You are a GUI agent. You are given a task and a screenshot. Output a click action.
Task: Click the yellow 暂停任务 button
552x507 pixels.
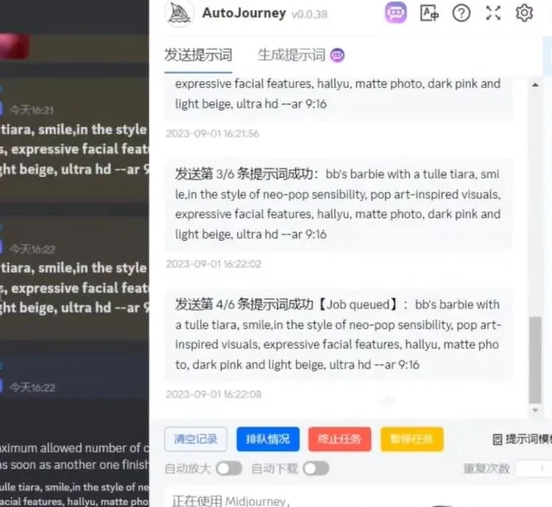click(412, 439)
